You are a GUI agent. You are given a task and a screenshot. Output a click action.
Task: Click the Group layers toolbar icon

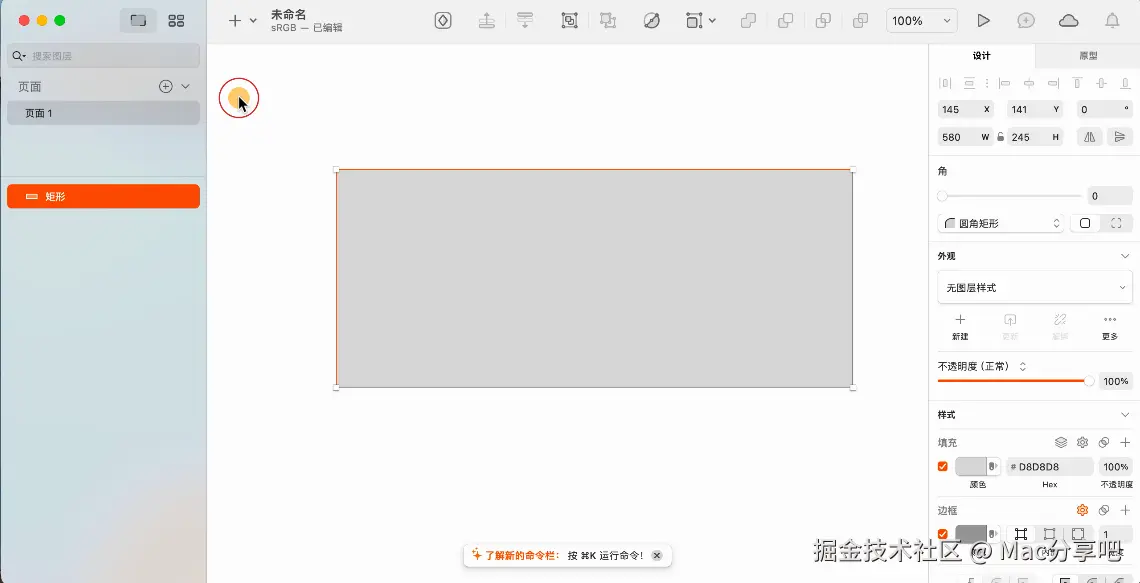[x=569, y=21]
